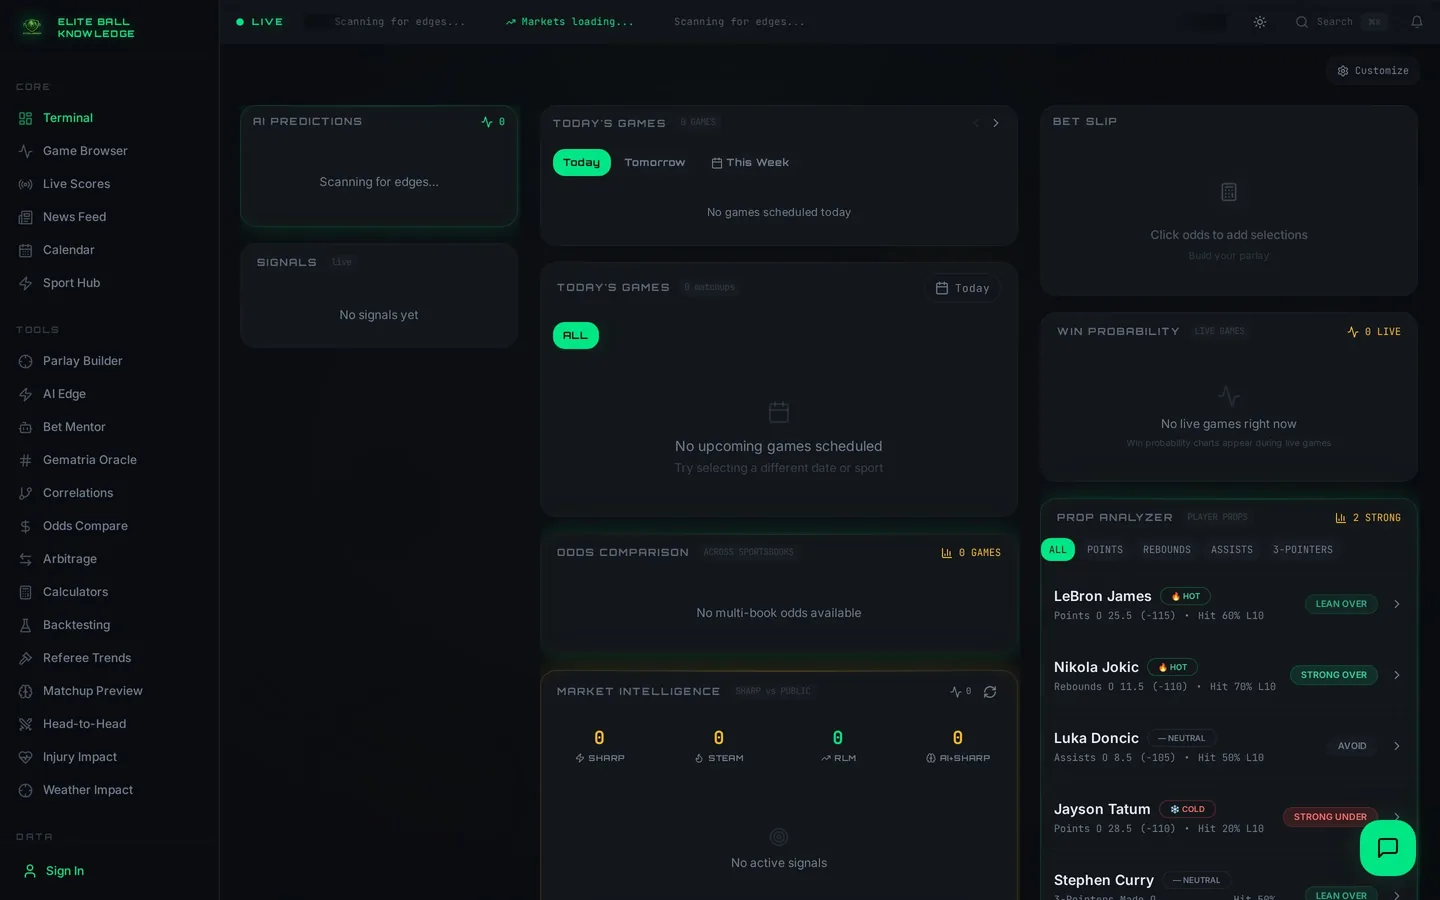This screenshot has width=1440, height=900.
Task: Click the Sport Hub lightning icon
Action: [25, 283]
